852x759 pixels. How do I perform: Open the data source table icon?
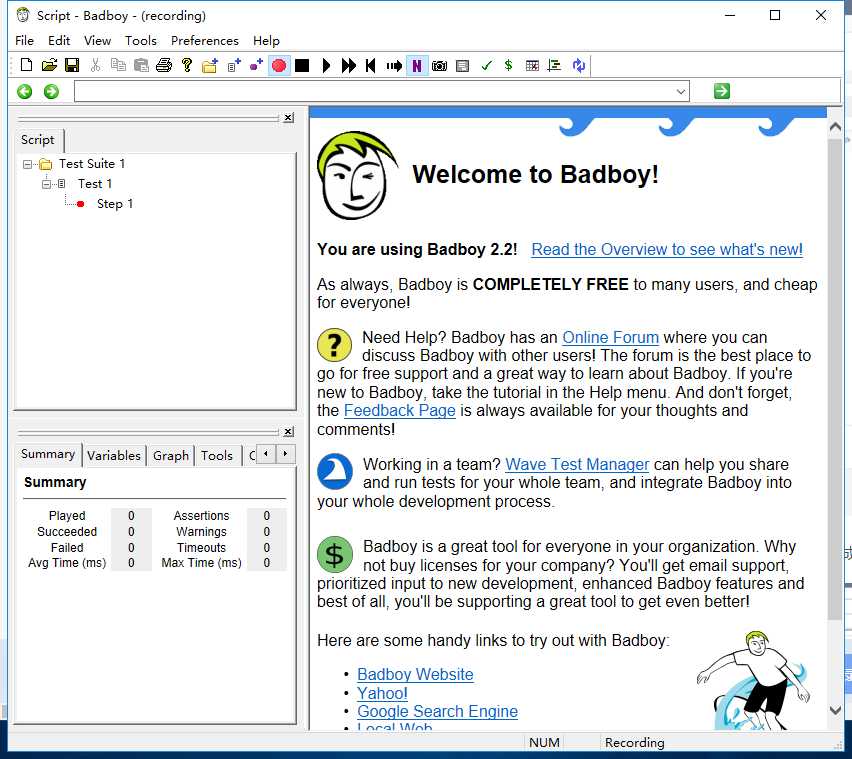coord(532,66)
